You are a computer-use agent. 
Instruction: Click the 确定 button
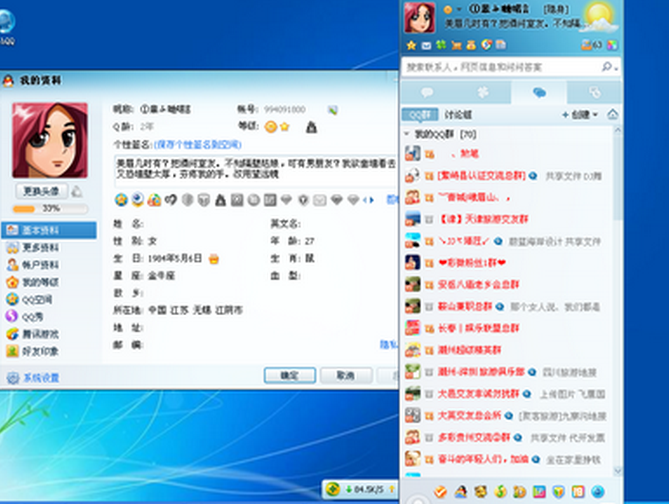[x=290, y=376]
